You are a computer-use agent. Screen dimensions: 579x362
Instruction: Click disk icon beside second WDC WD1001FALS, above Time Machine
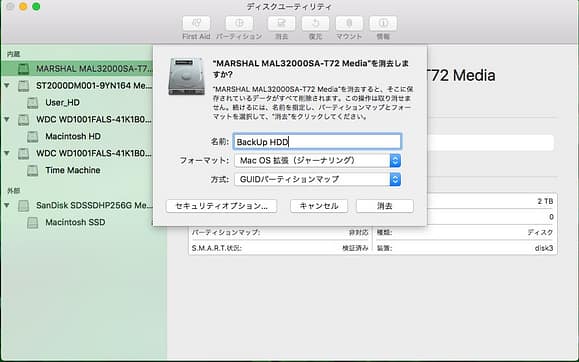pos(24,153)
